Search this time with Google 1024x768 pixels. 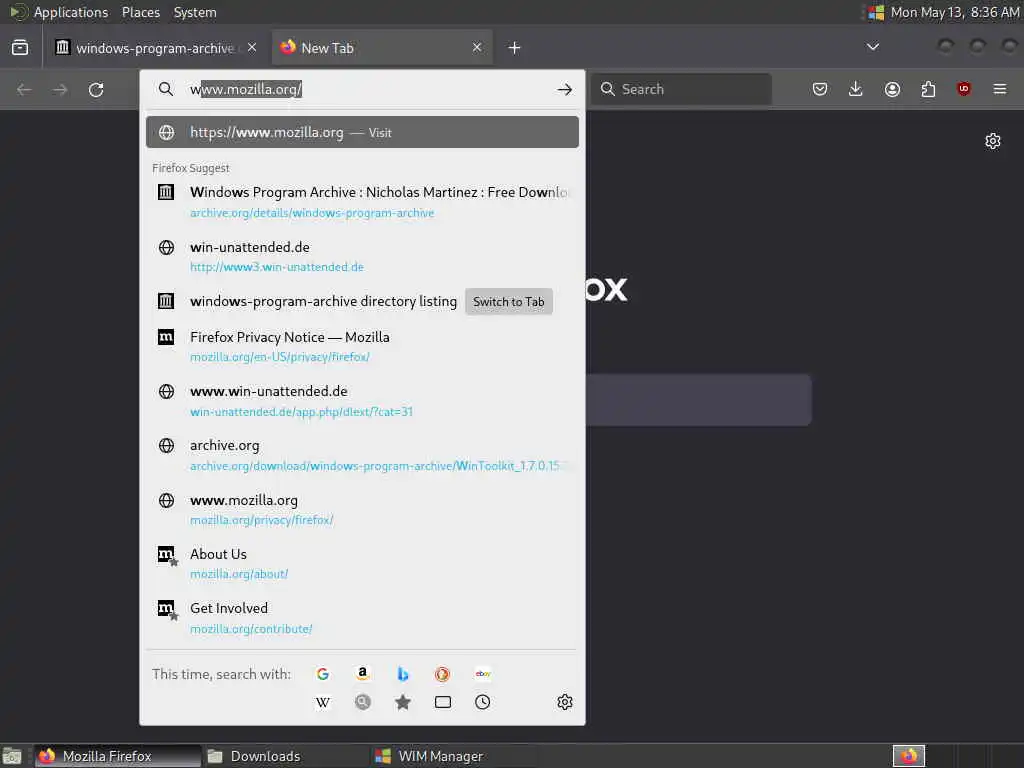(323, 674)
